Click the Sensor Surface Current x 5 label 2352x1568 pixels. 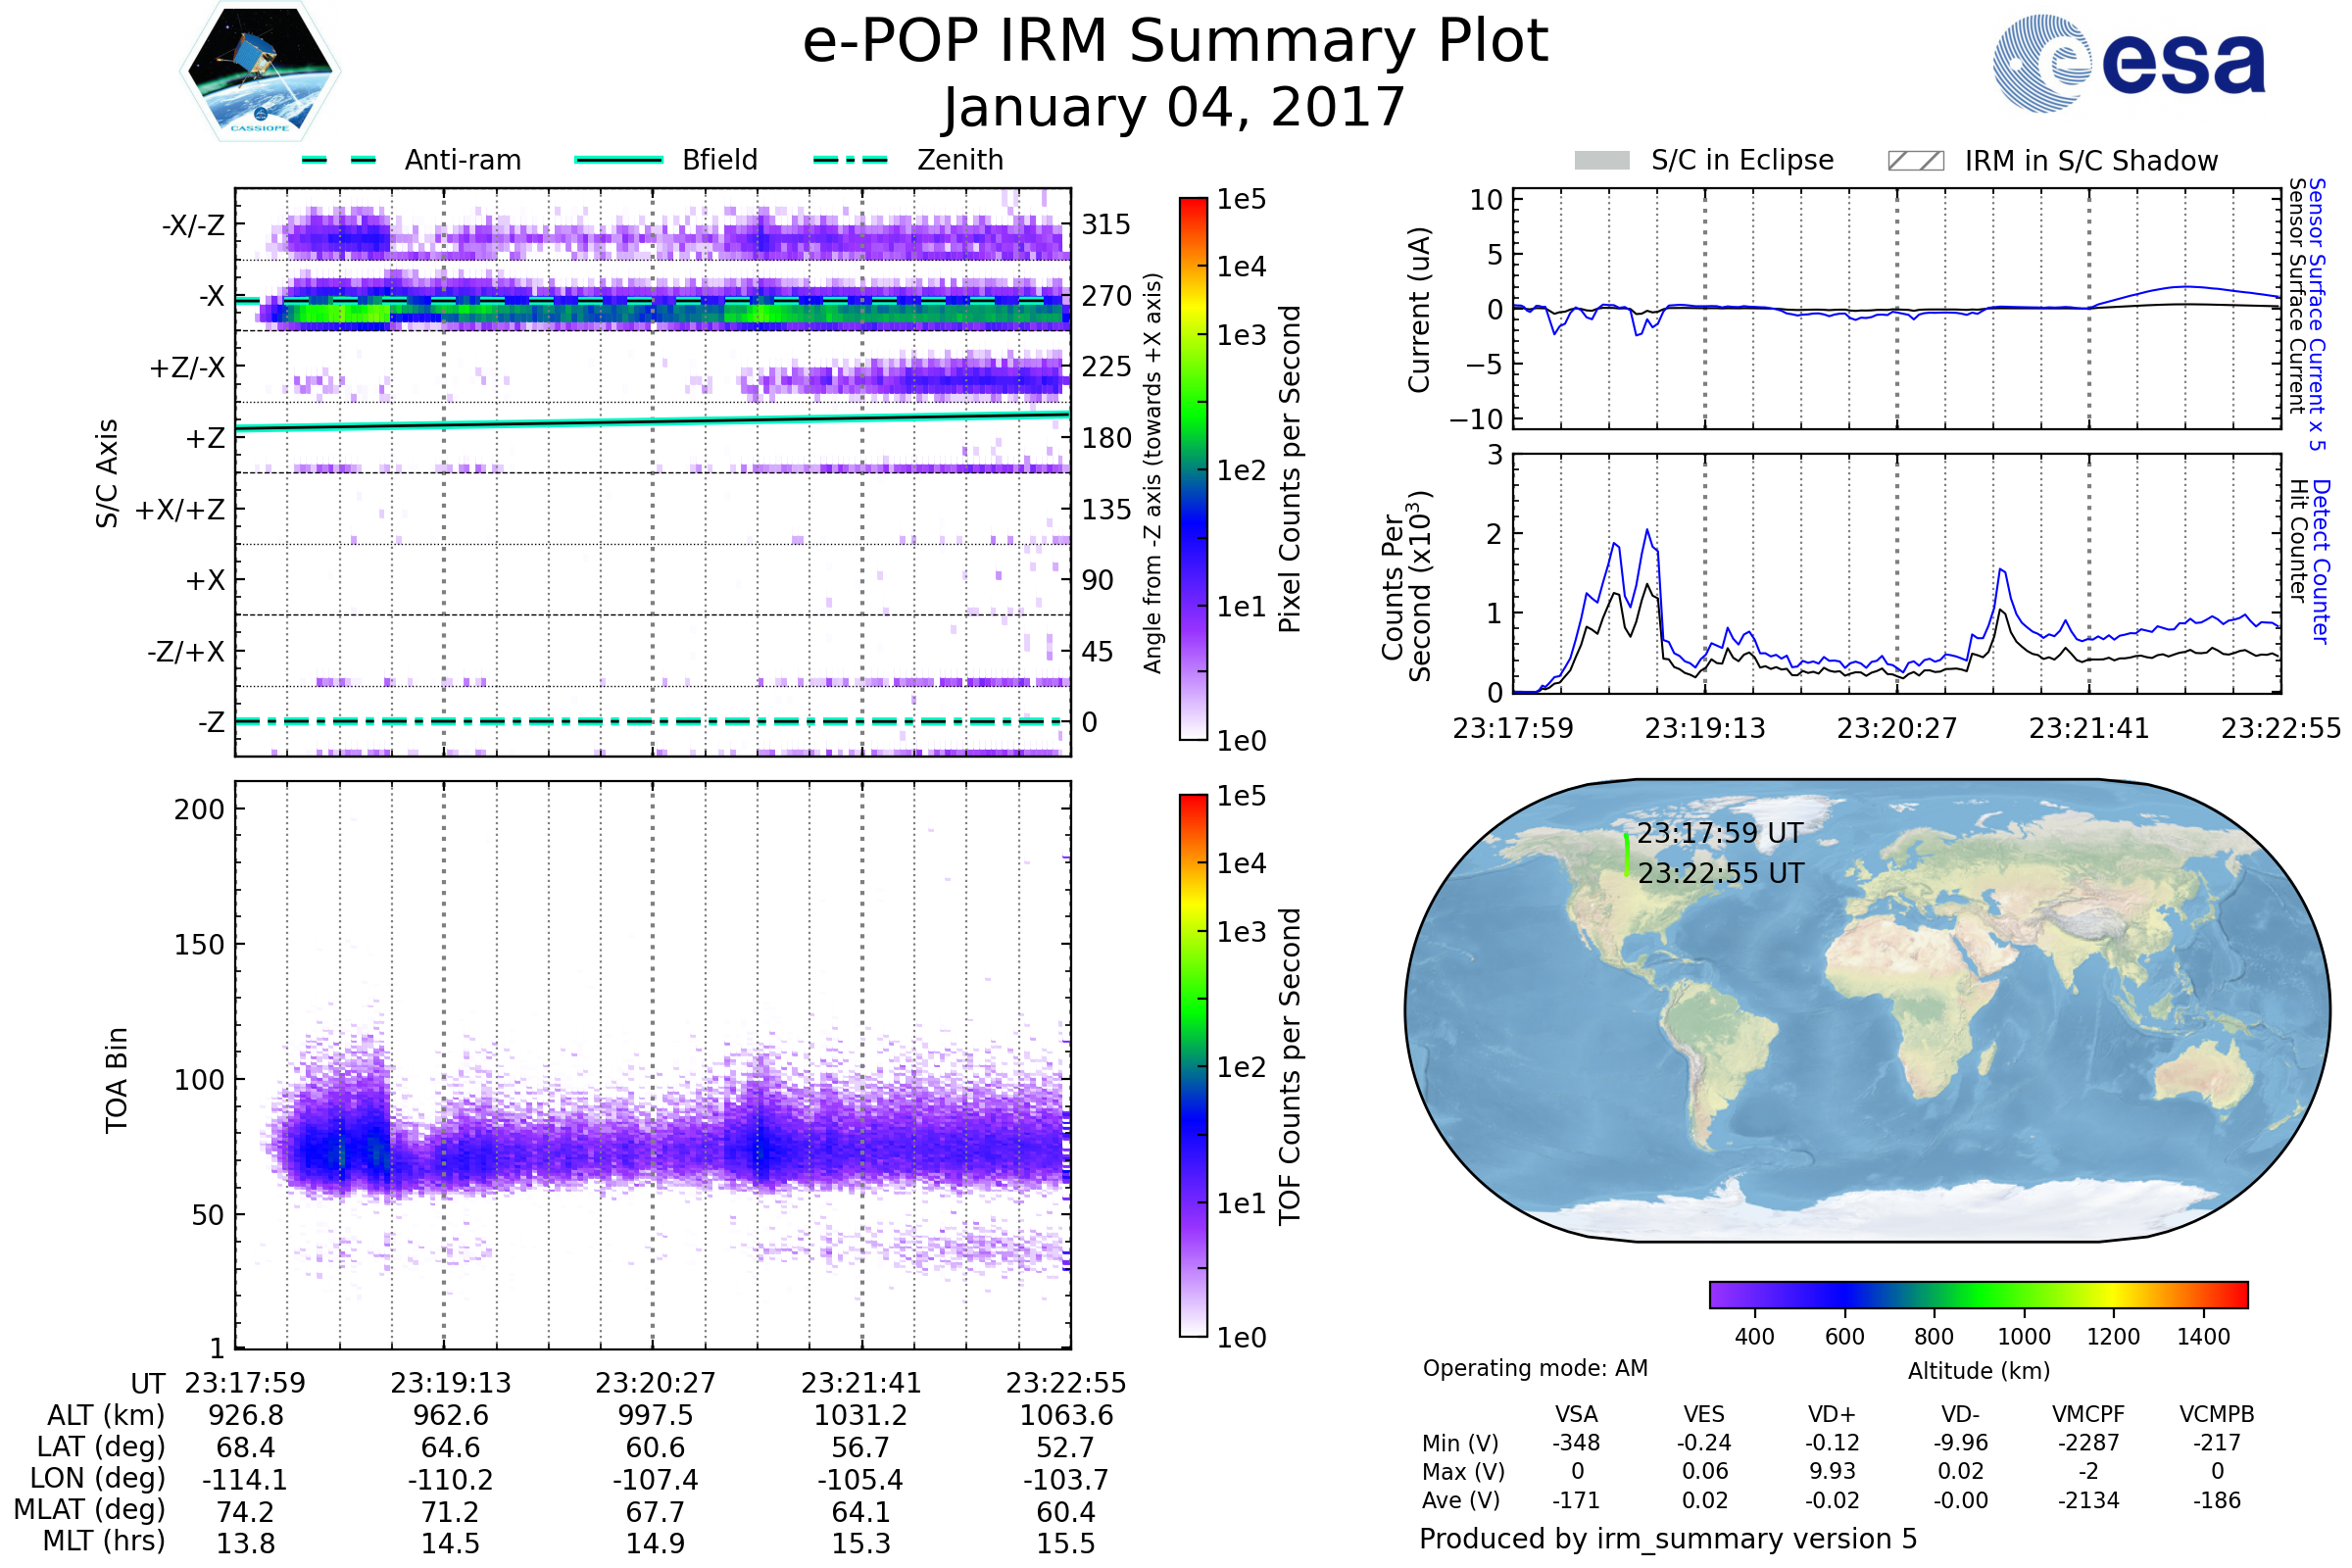[x=2317, y=314]
